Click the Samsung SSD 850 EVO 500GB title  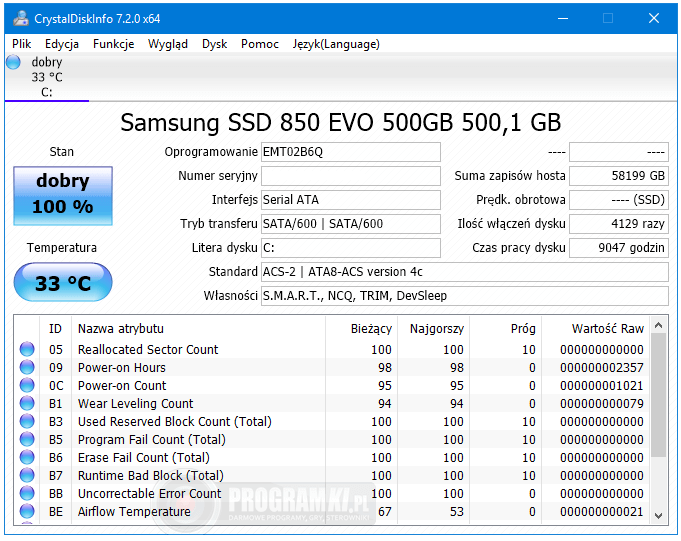point(340,122)
